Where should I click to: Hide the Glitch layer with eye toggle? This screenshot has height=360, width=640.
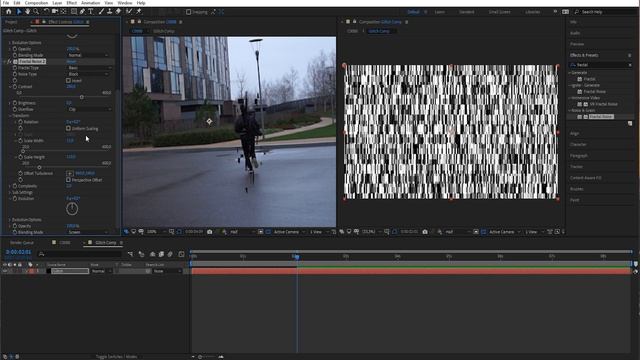(x=5, y=271)
